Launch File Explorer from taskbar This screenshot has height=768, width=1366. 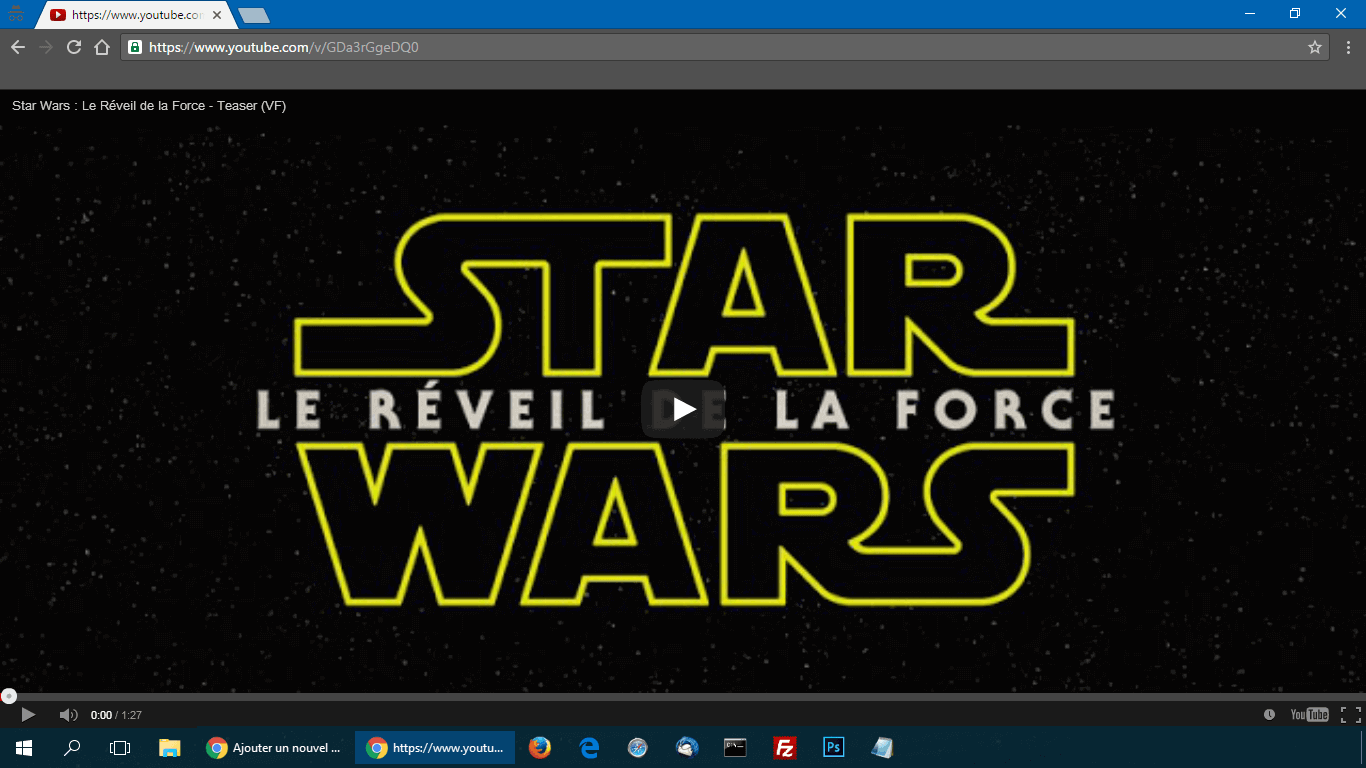pyautogui.click(x=170, y=747)
